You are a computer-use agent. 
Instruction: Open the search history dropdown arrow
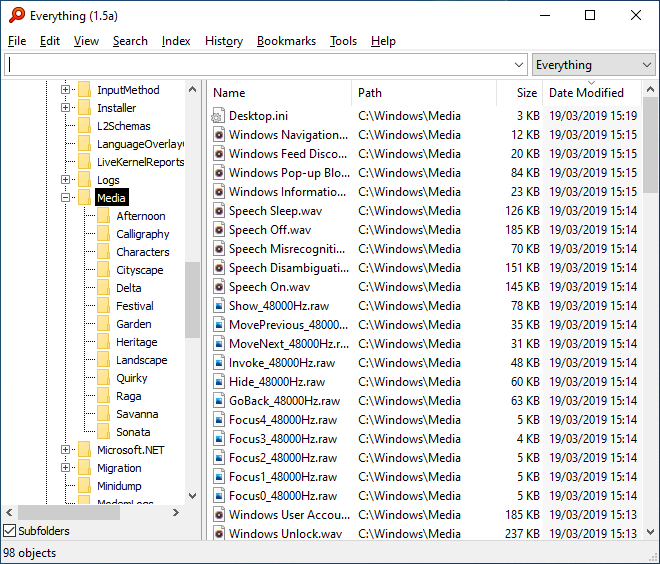(x=519, y=65)
